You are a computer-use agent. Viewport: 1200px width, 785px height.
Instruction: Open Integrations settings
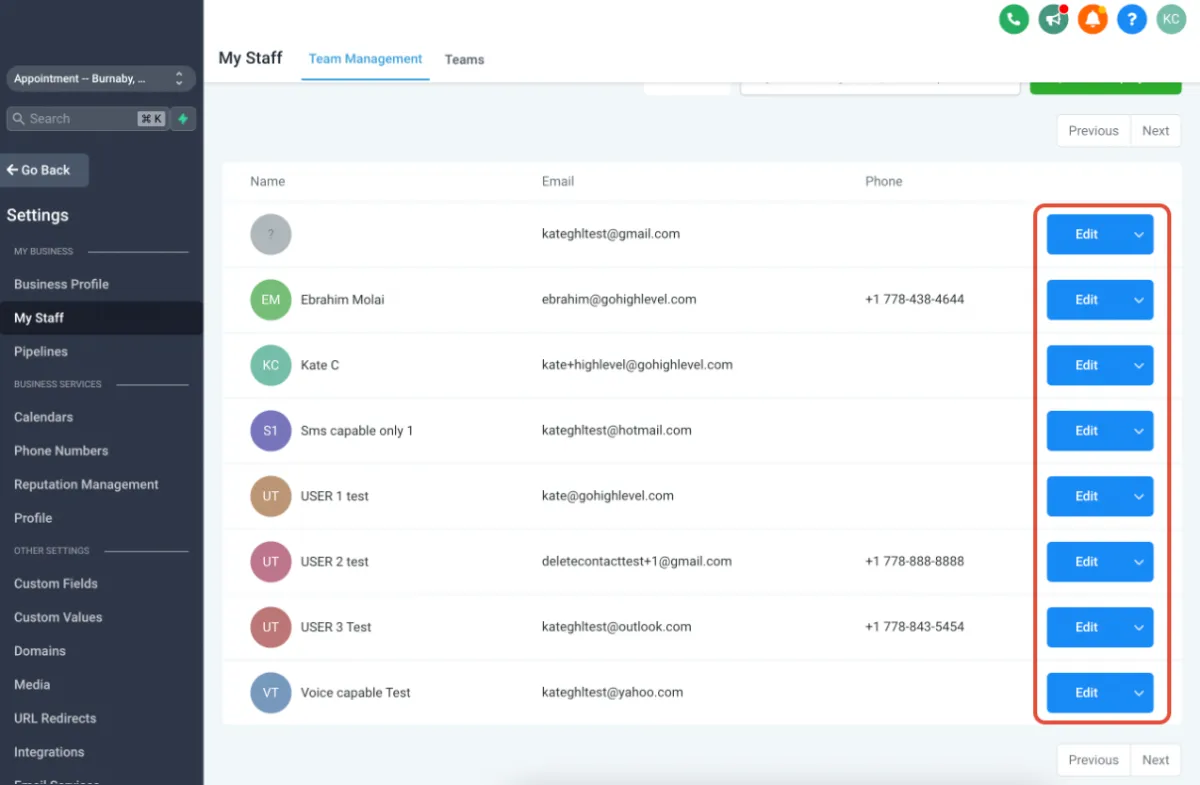pos(49,752)
